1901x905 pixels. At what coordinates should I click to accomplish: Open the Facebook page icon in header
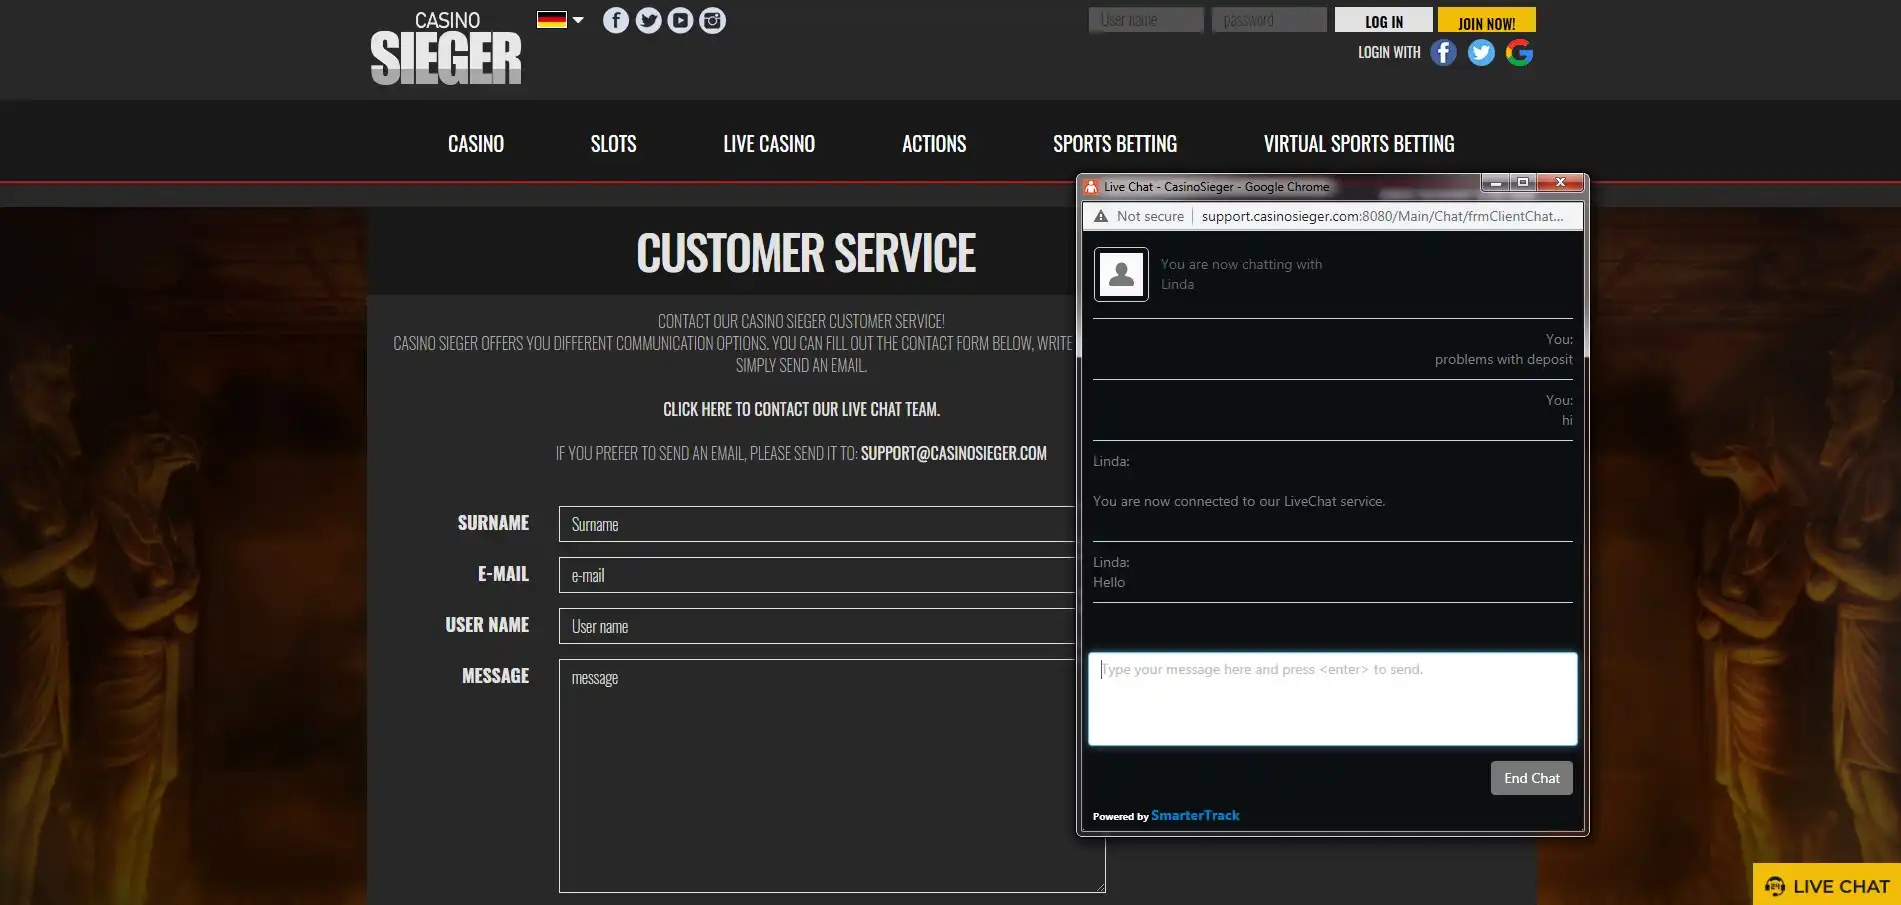tap(616, 21)
